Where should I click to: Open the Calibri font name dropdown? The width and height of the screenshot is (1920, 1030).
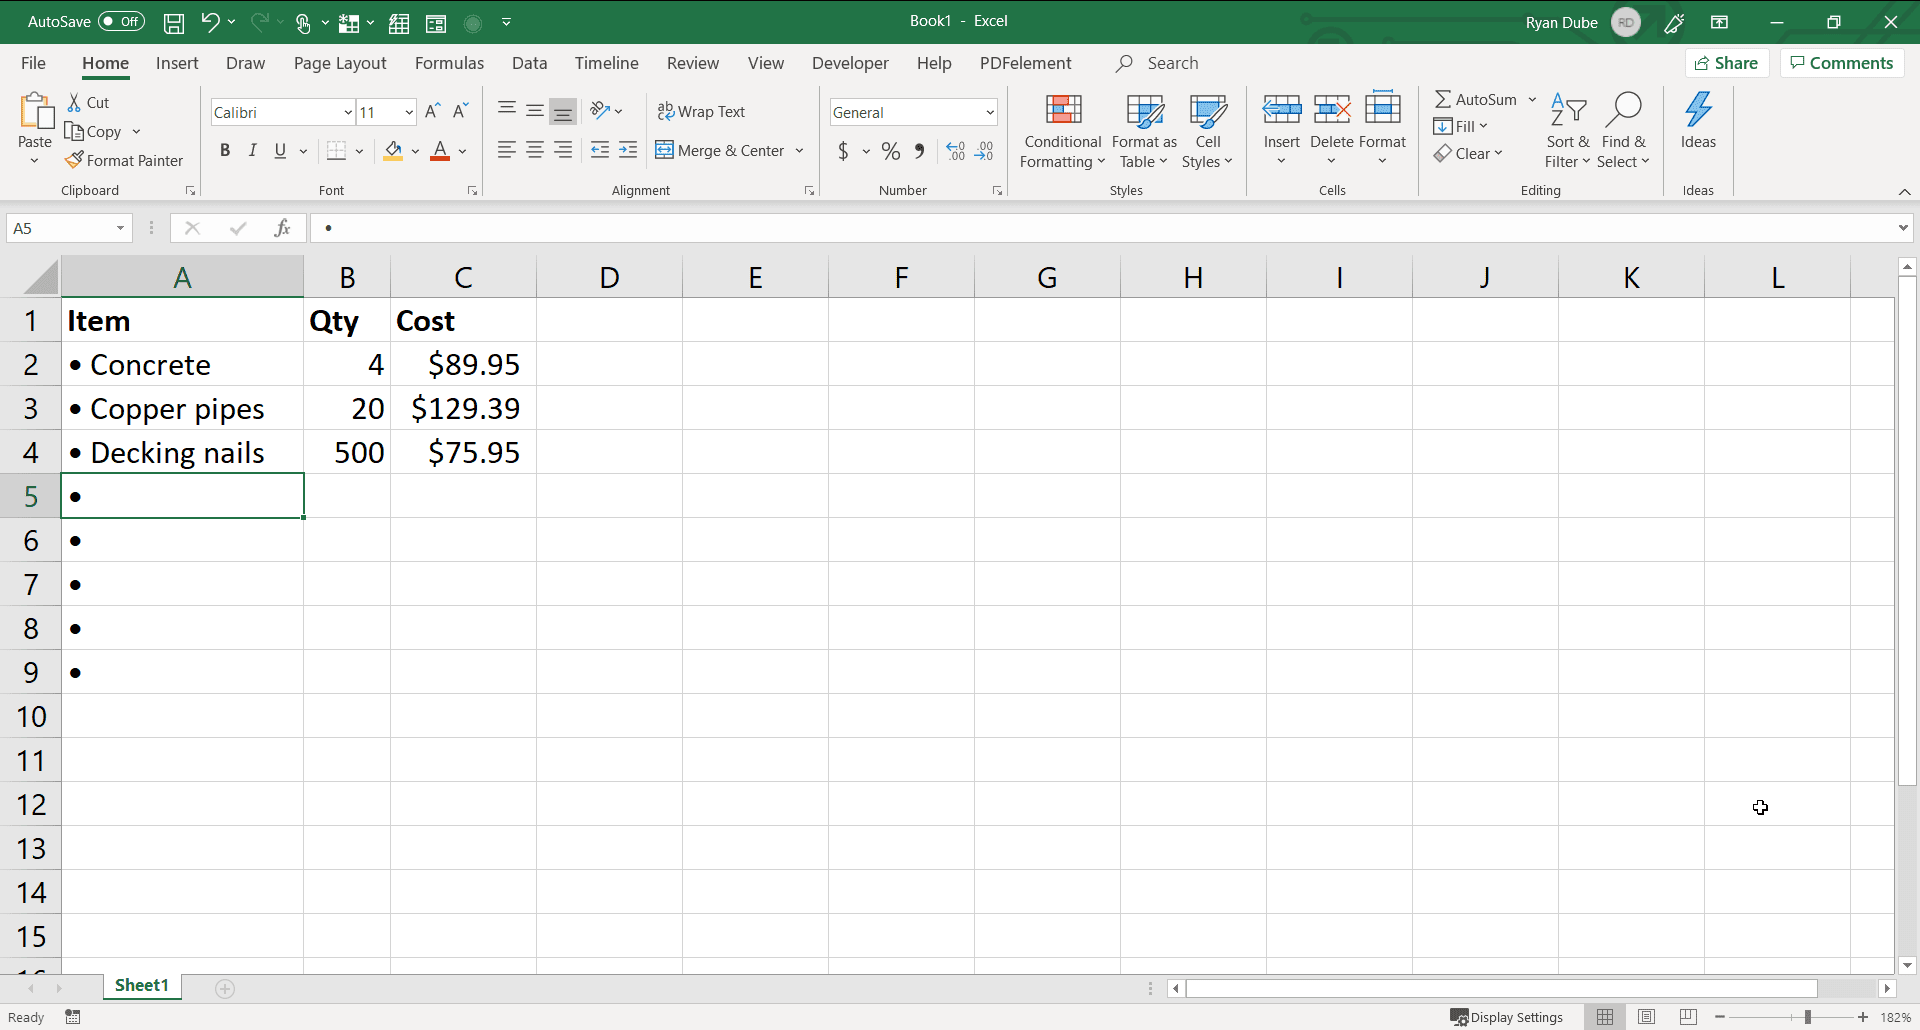[x=347, y=112]
